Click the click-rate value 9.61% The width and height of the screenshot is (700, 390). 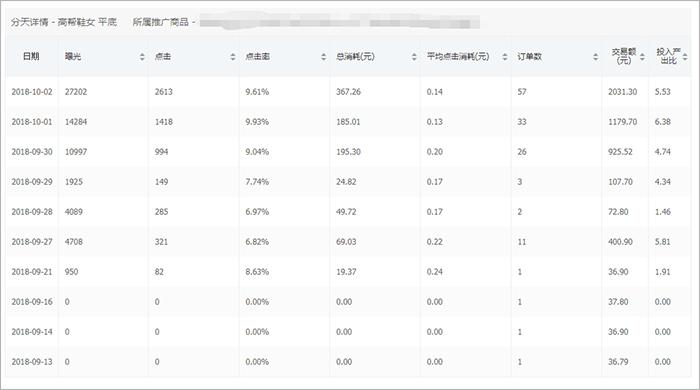click(257, 92)
